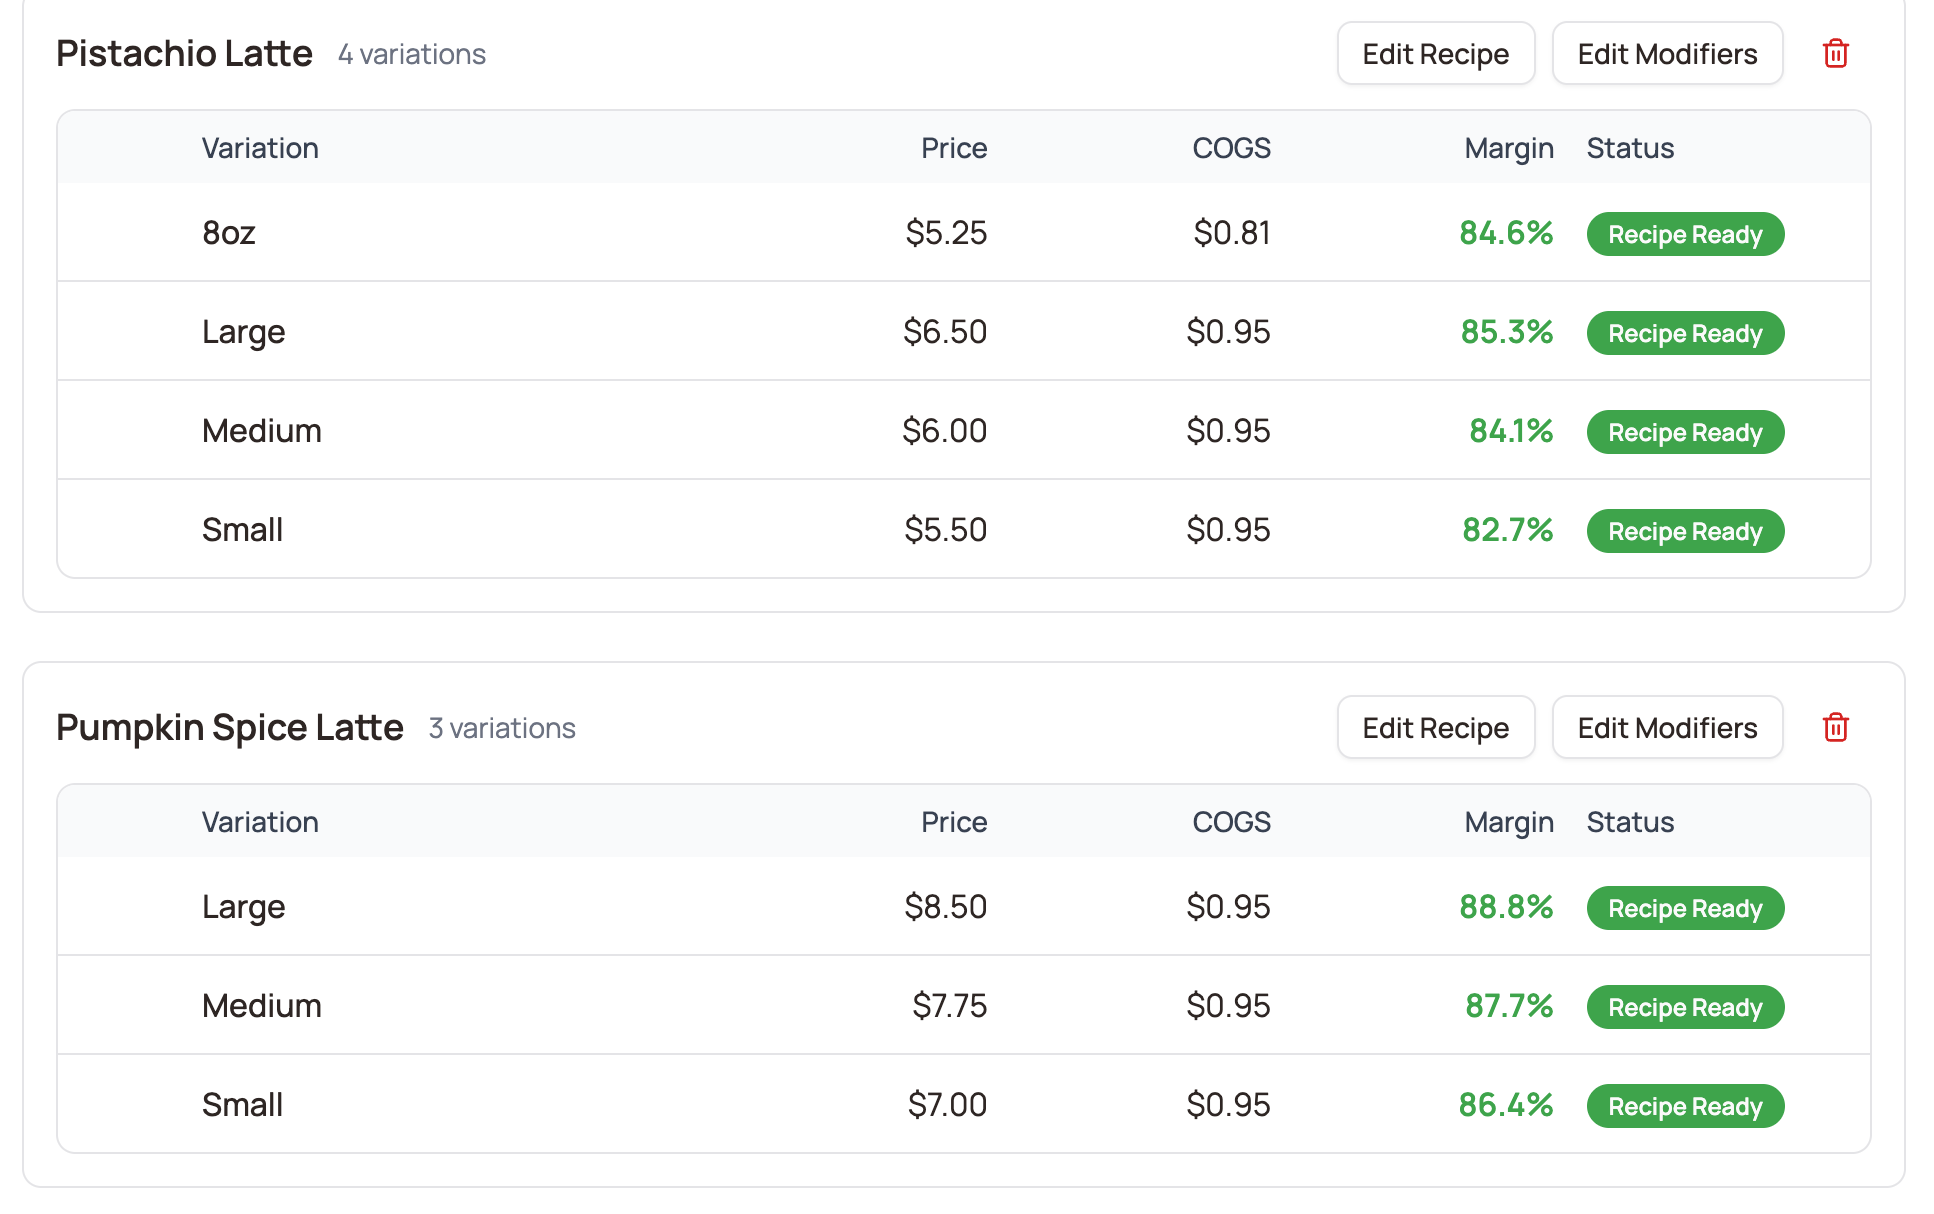Click the Pistachio Latte Medium variation
The height and width of the screenshot is (1214, 1934).
tap(261, 431)
